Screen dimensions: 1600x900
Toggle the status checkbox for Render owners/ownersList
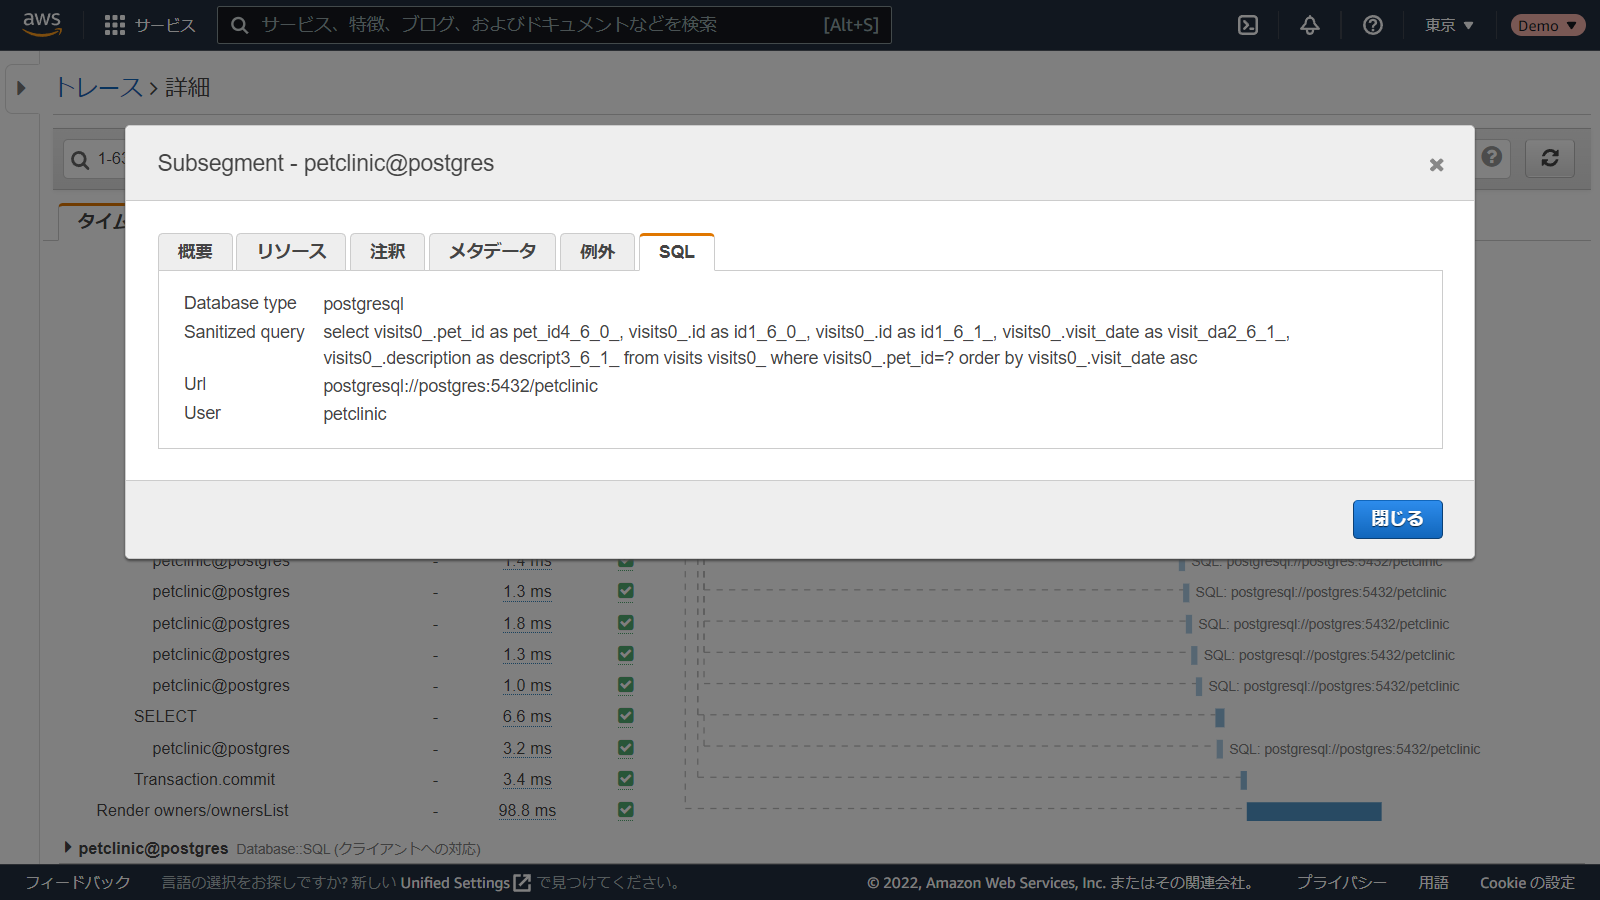[626, 810]
